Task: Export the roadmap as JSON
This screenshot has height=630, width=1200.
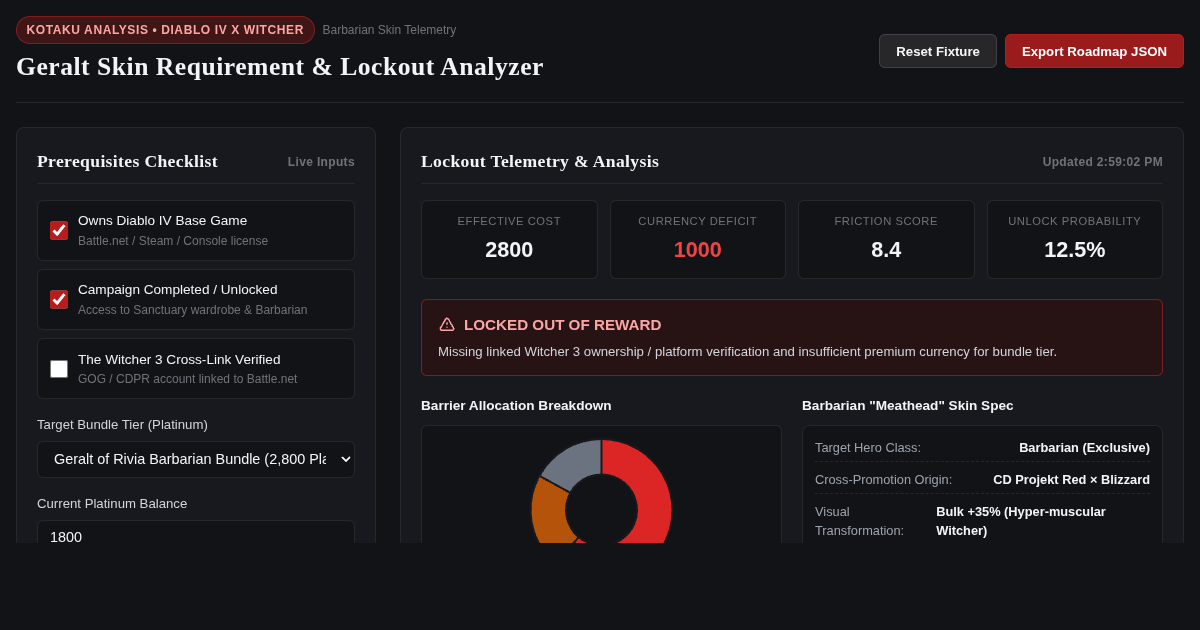Action: pyautogui.click(x=1094, y=51)
